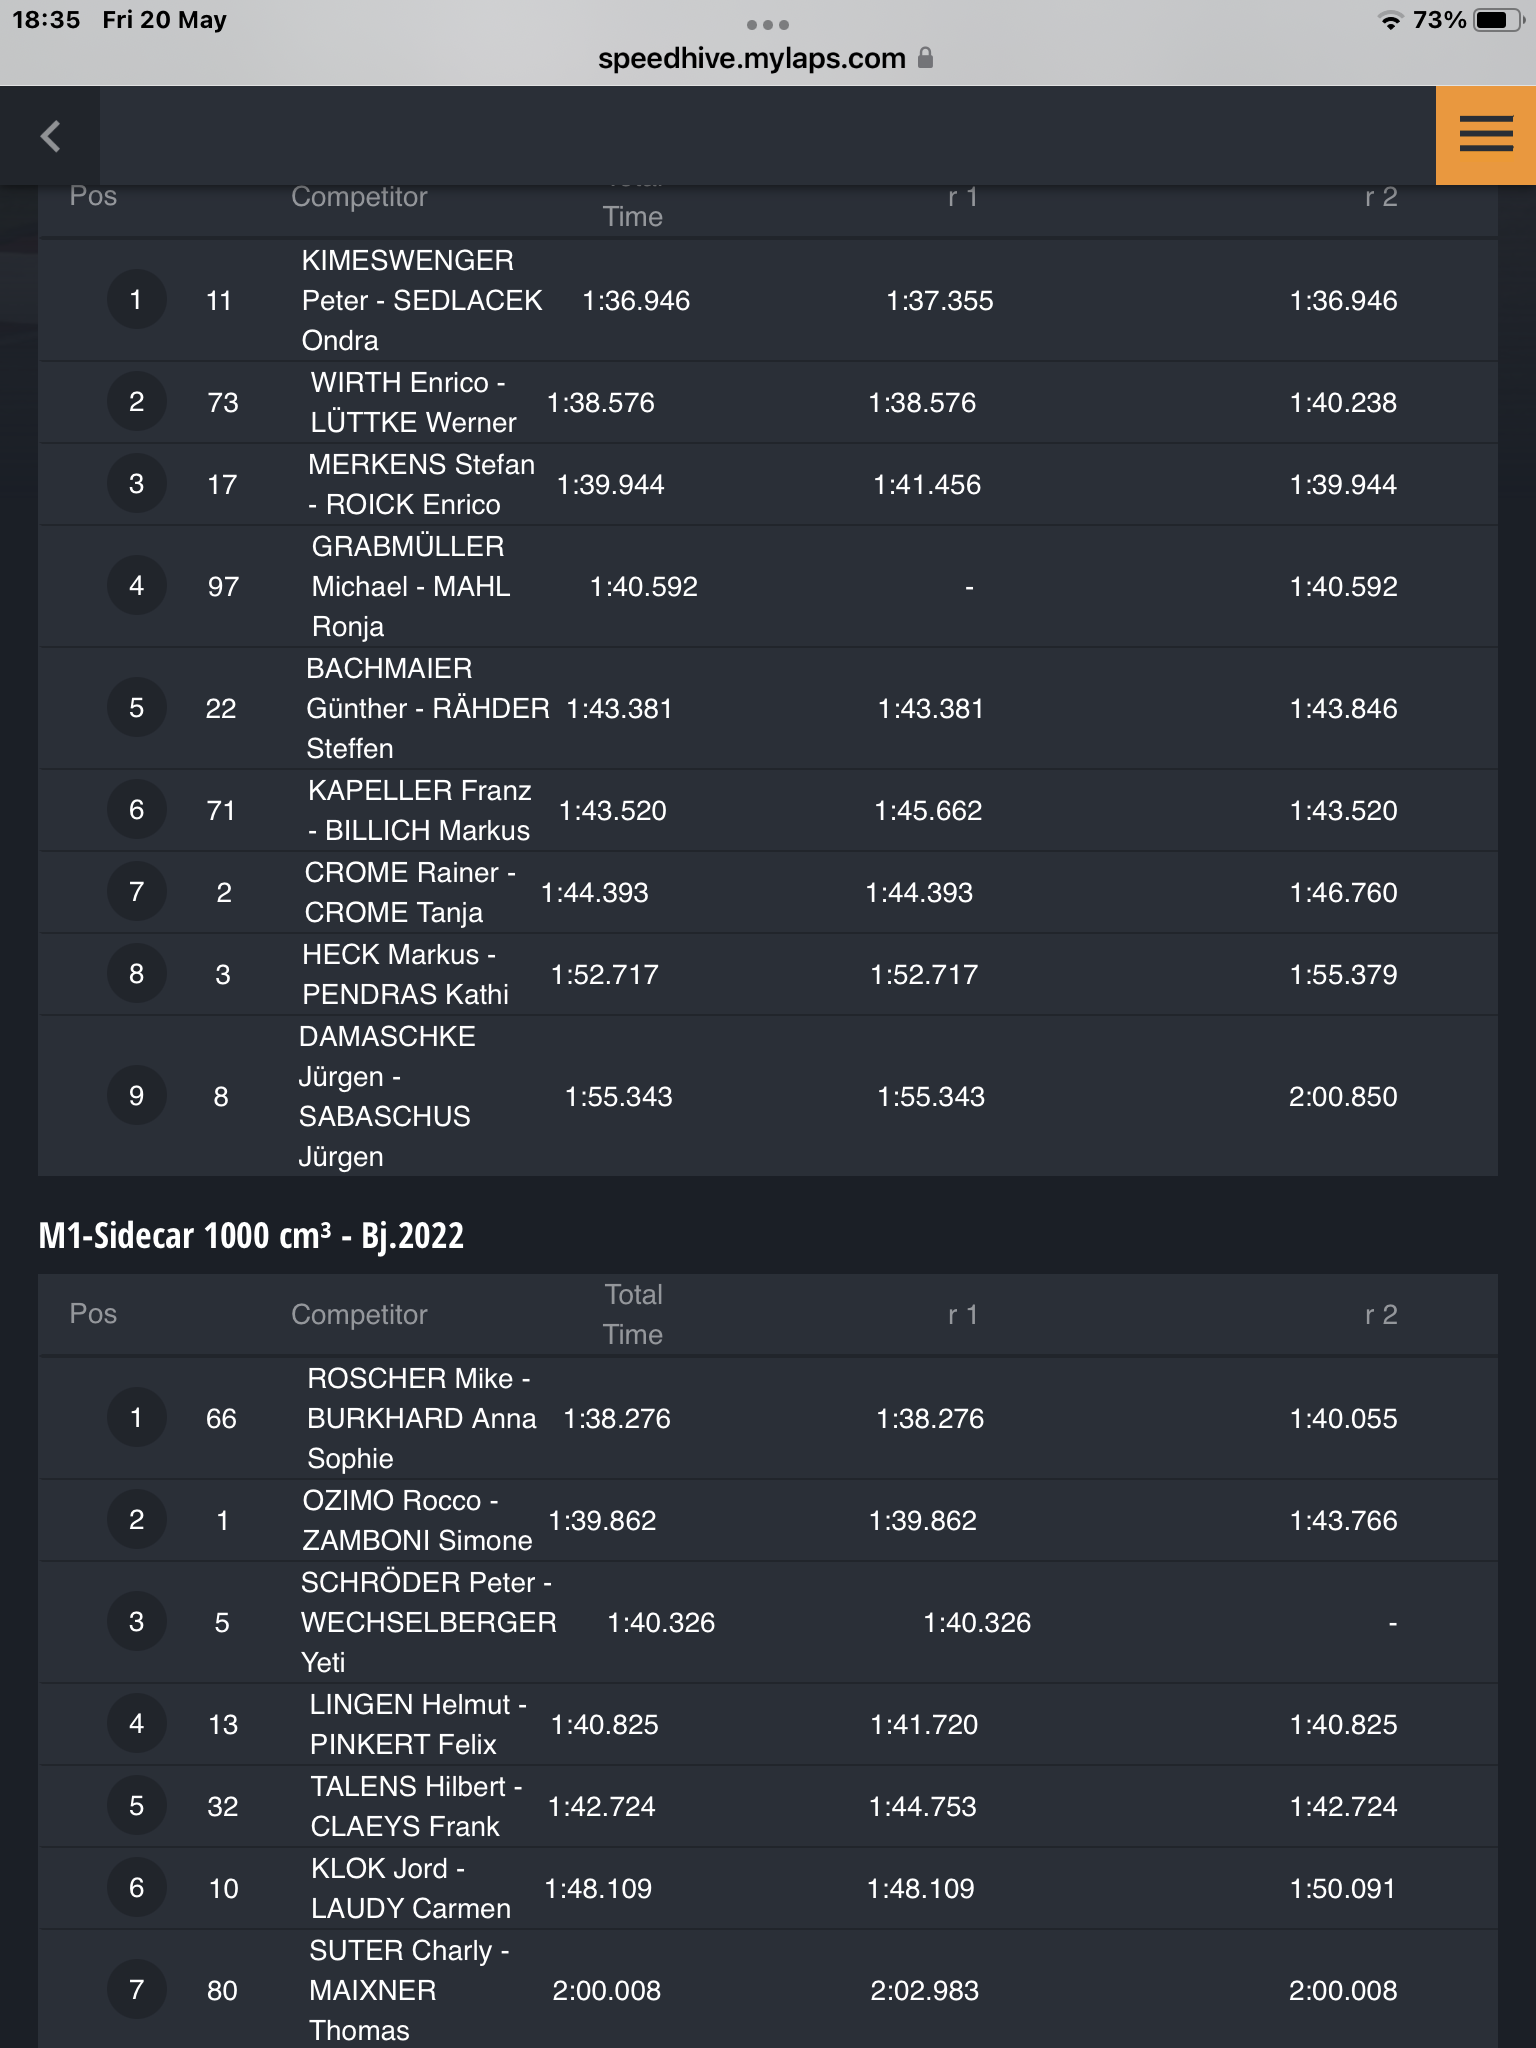Tap r 2 time 2:00.850 for DAMASCHKE

point(1343,1097)
